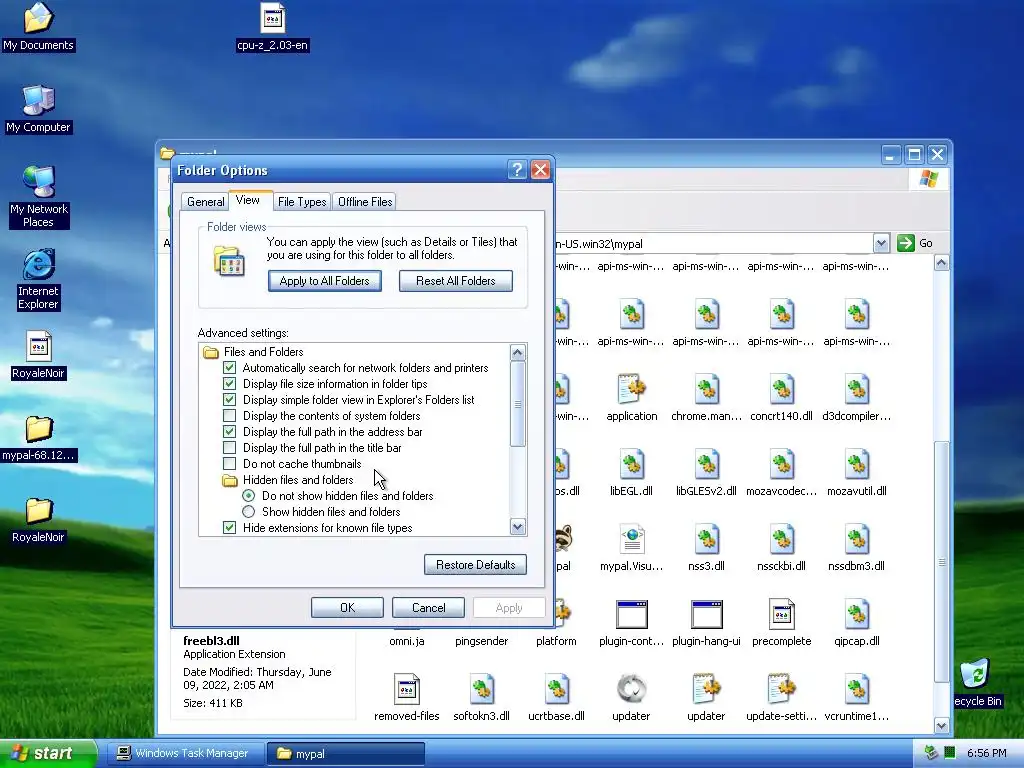
Task: Select the update-setti... file icon
Action: pyautogui.click(x=781, y=690)
